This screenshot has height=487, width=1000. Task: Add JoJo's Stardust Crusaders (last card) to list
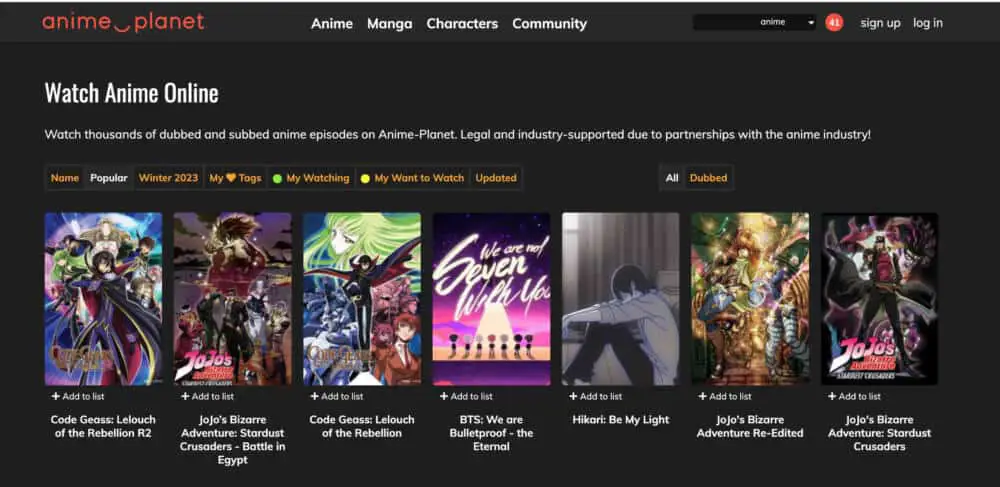[855, 396]
